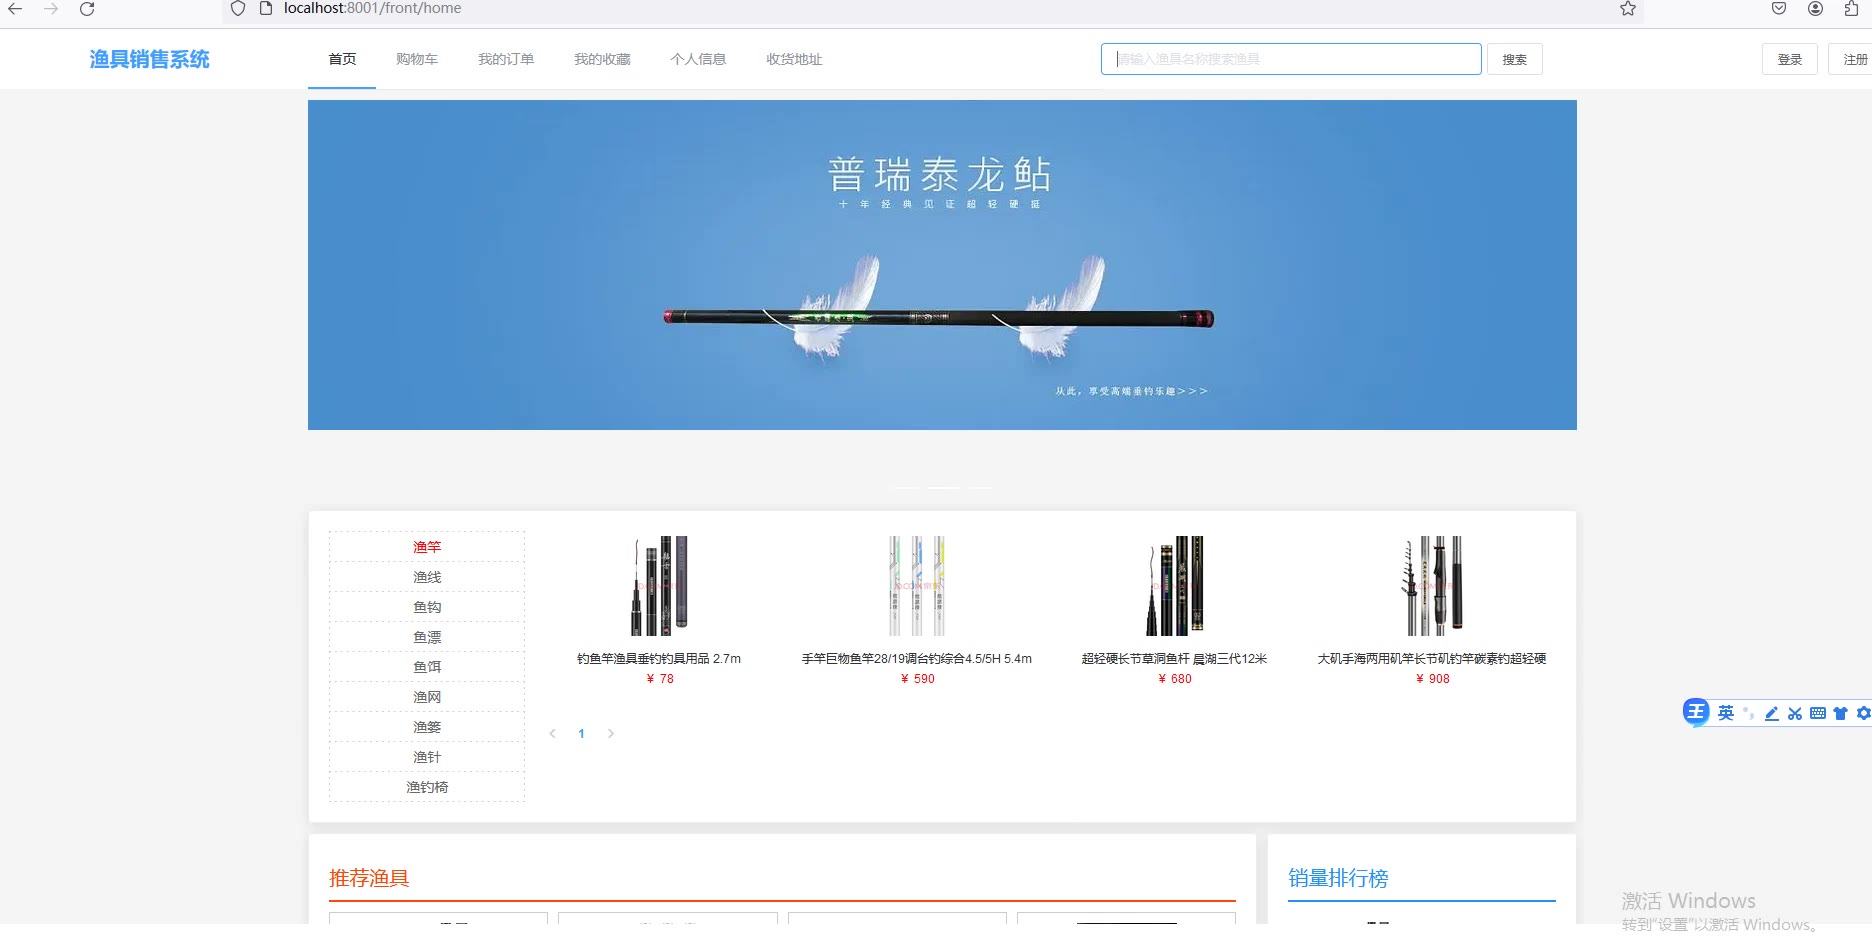Select the 渔网 category

tap(427, 697)
